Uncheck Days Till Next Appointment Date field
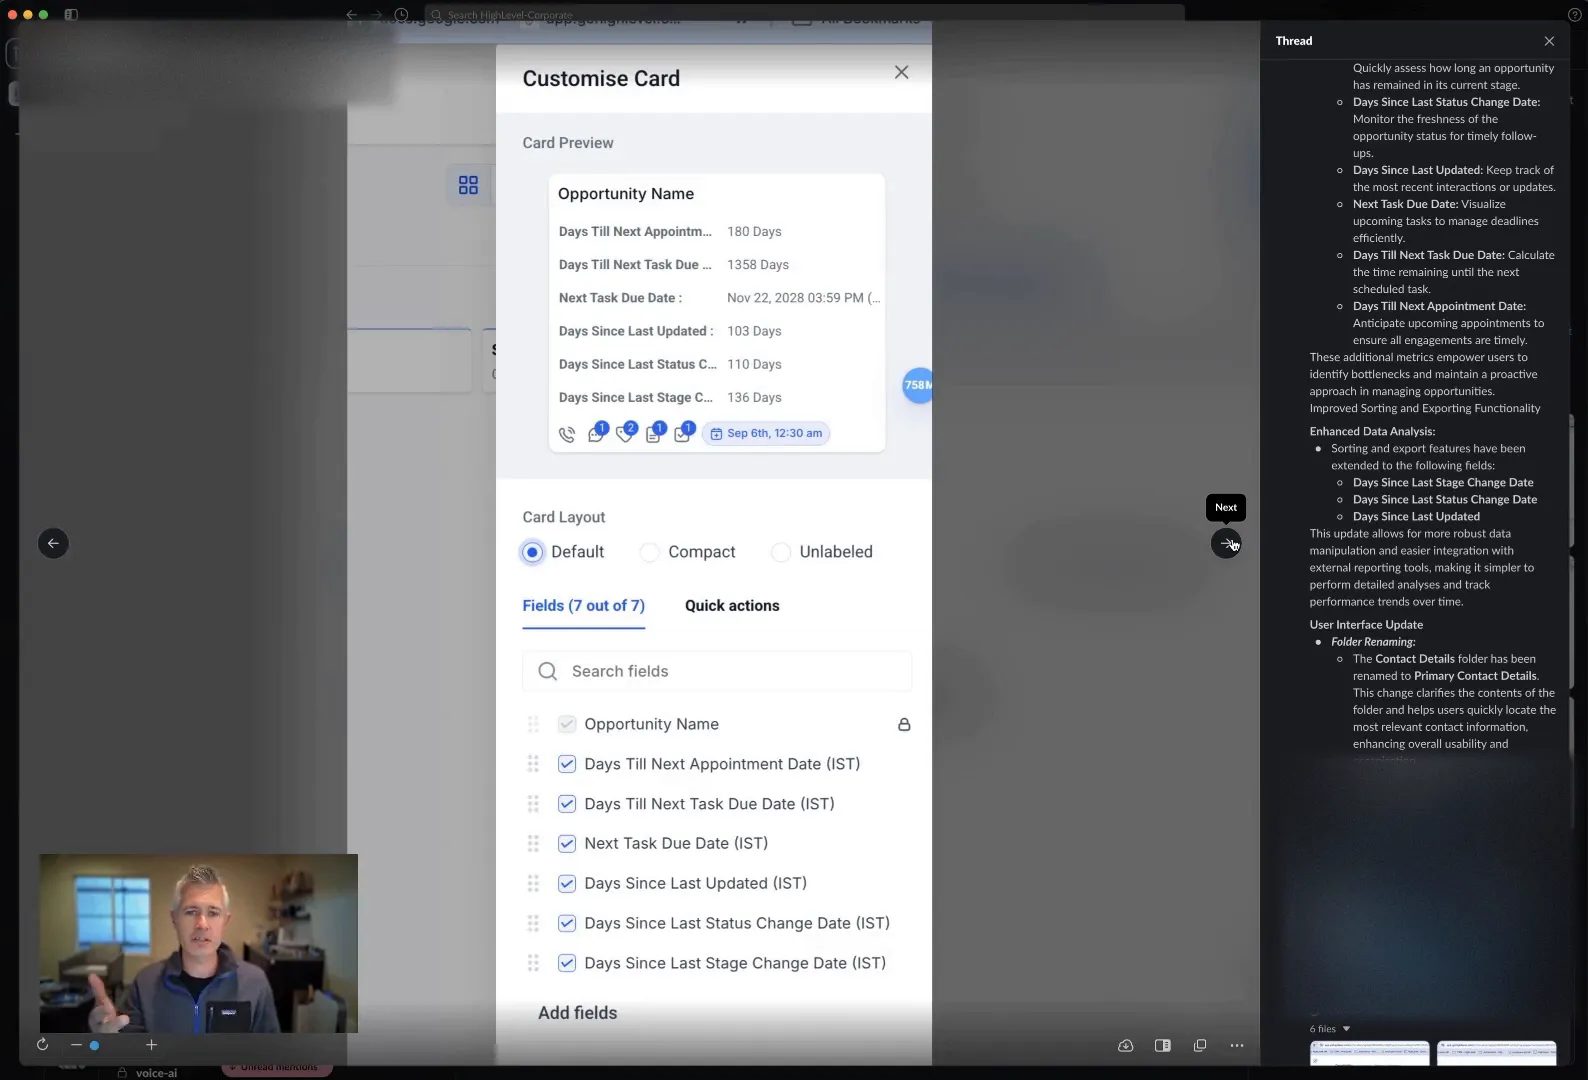The height and width of the screenshot is (1080, 1588). pos(567,764)
